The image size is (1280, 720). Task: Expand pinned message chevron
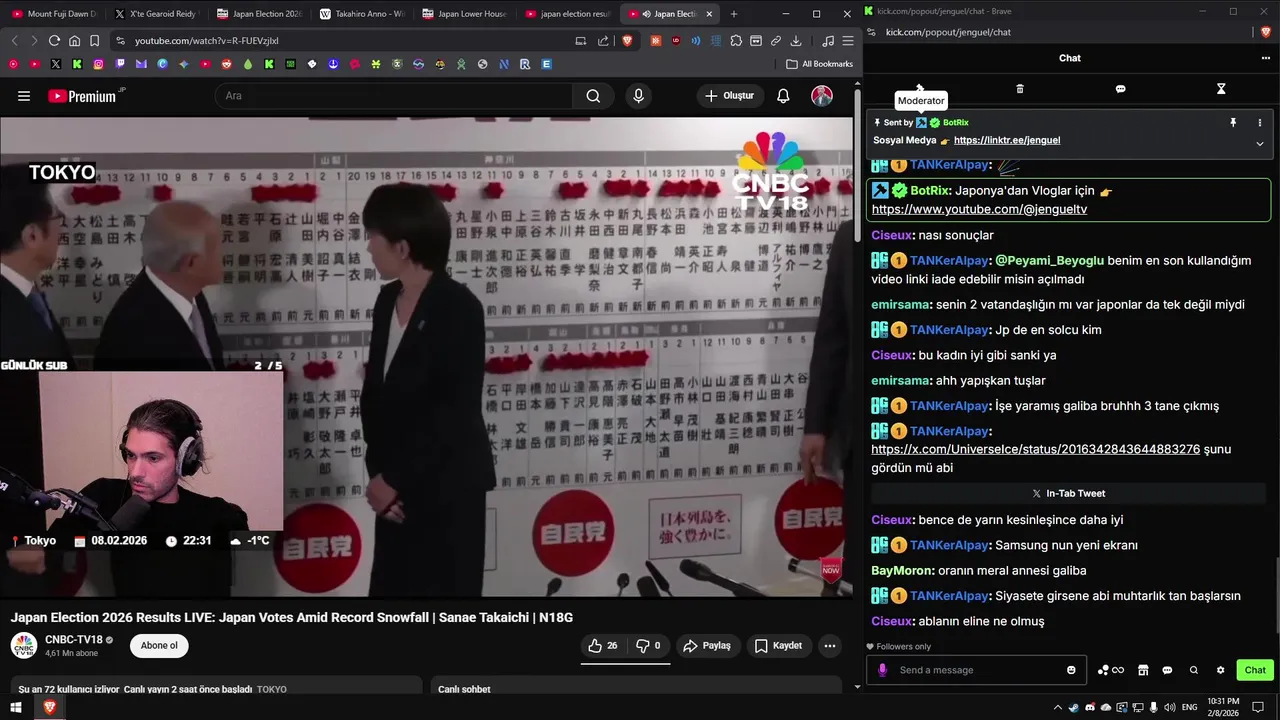(1260, 144)
